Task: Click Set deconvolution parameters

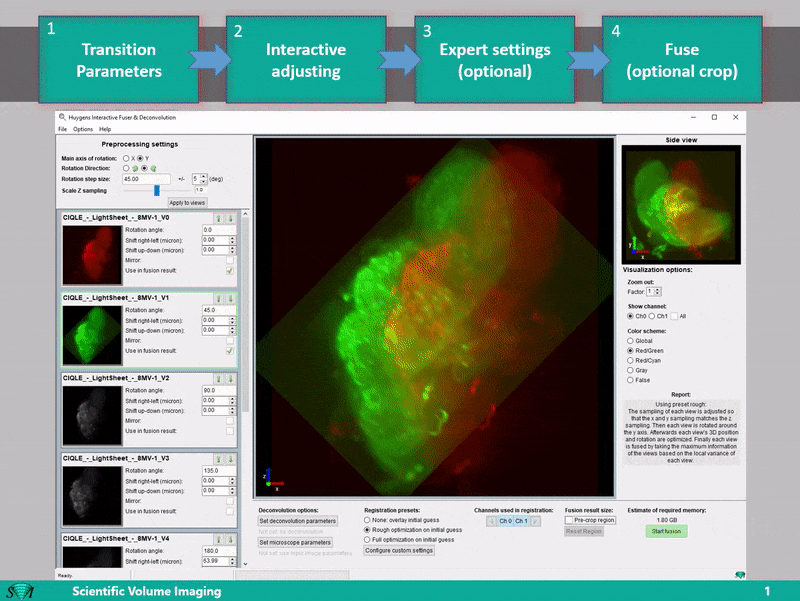Action: tap(299, 521)
